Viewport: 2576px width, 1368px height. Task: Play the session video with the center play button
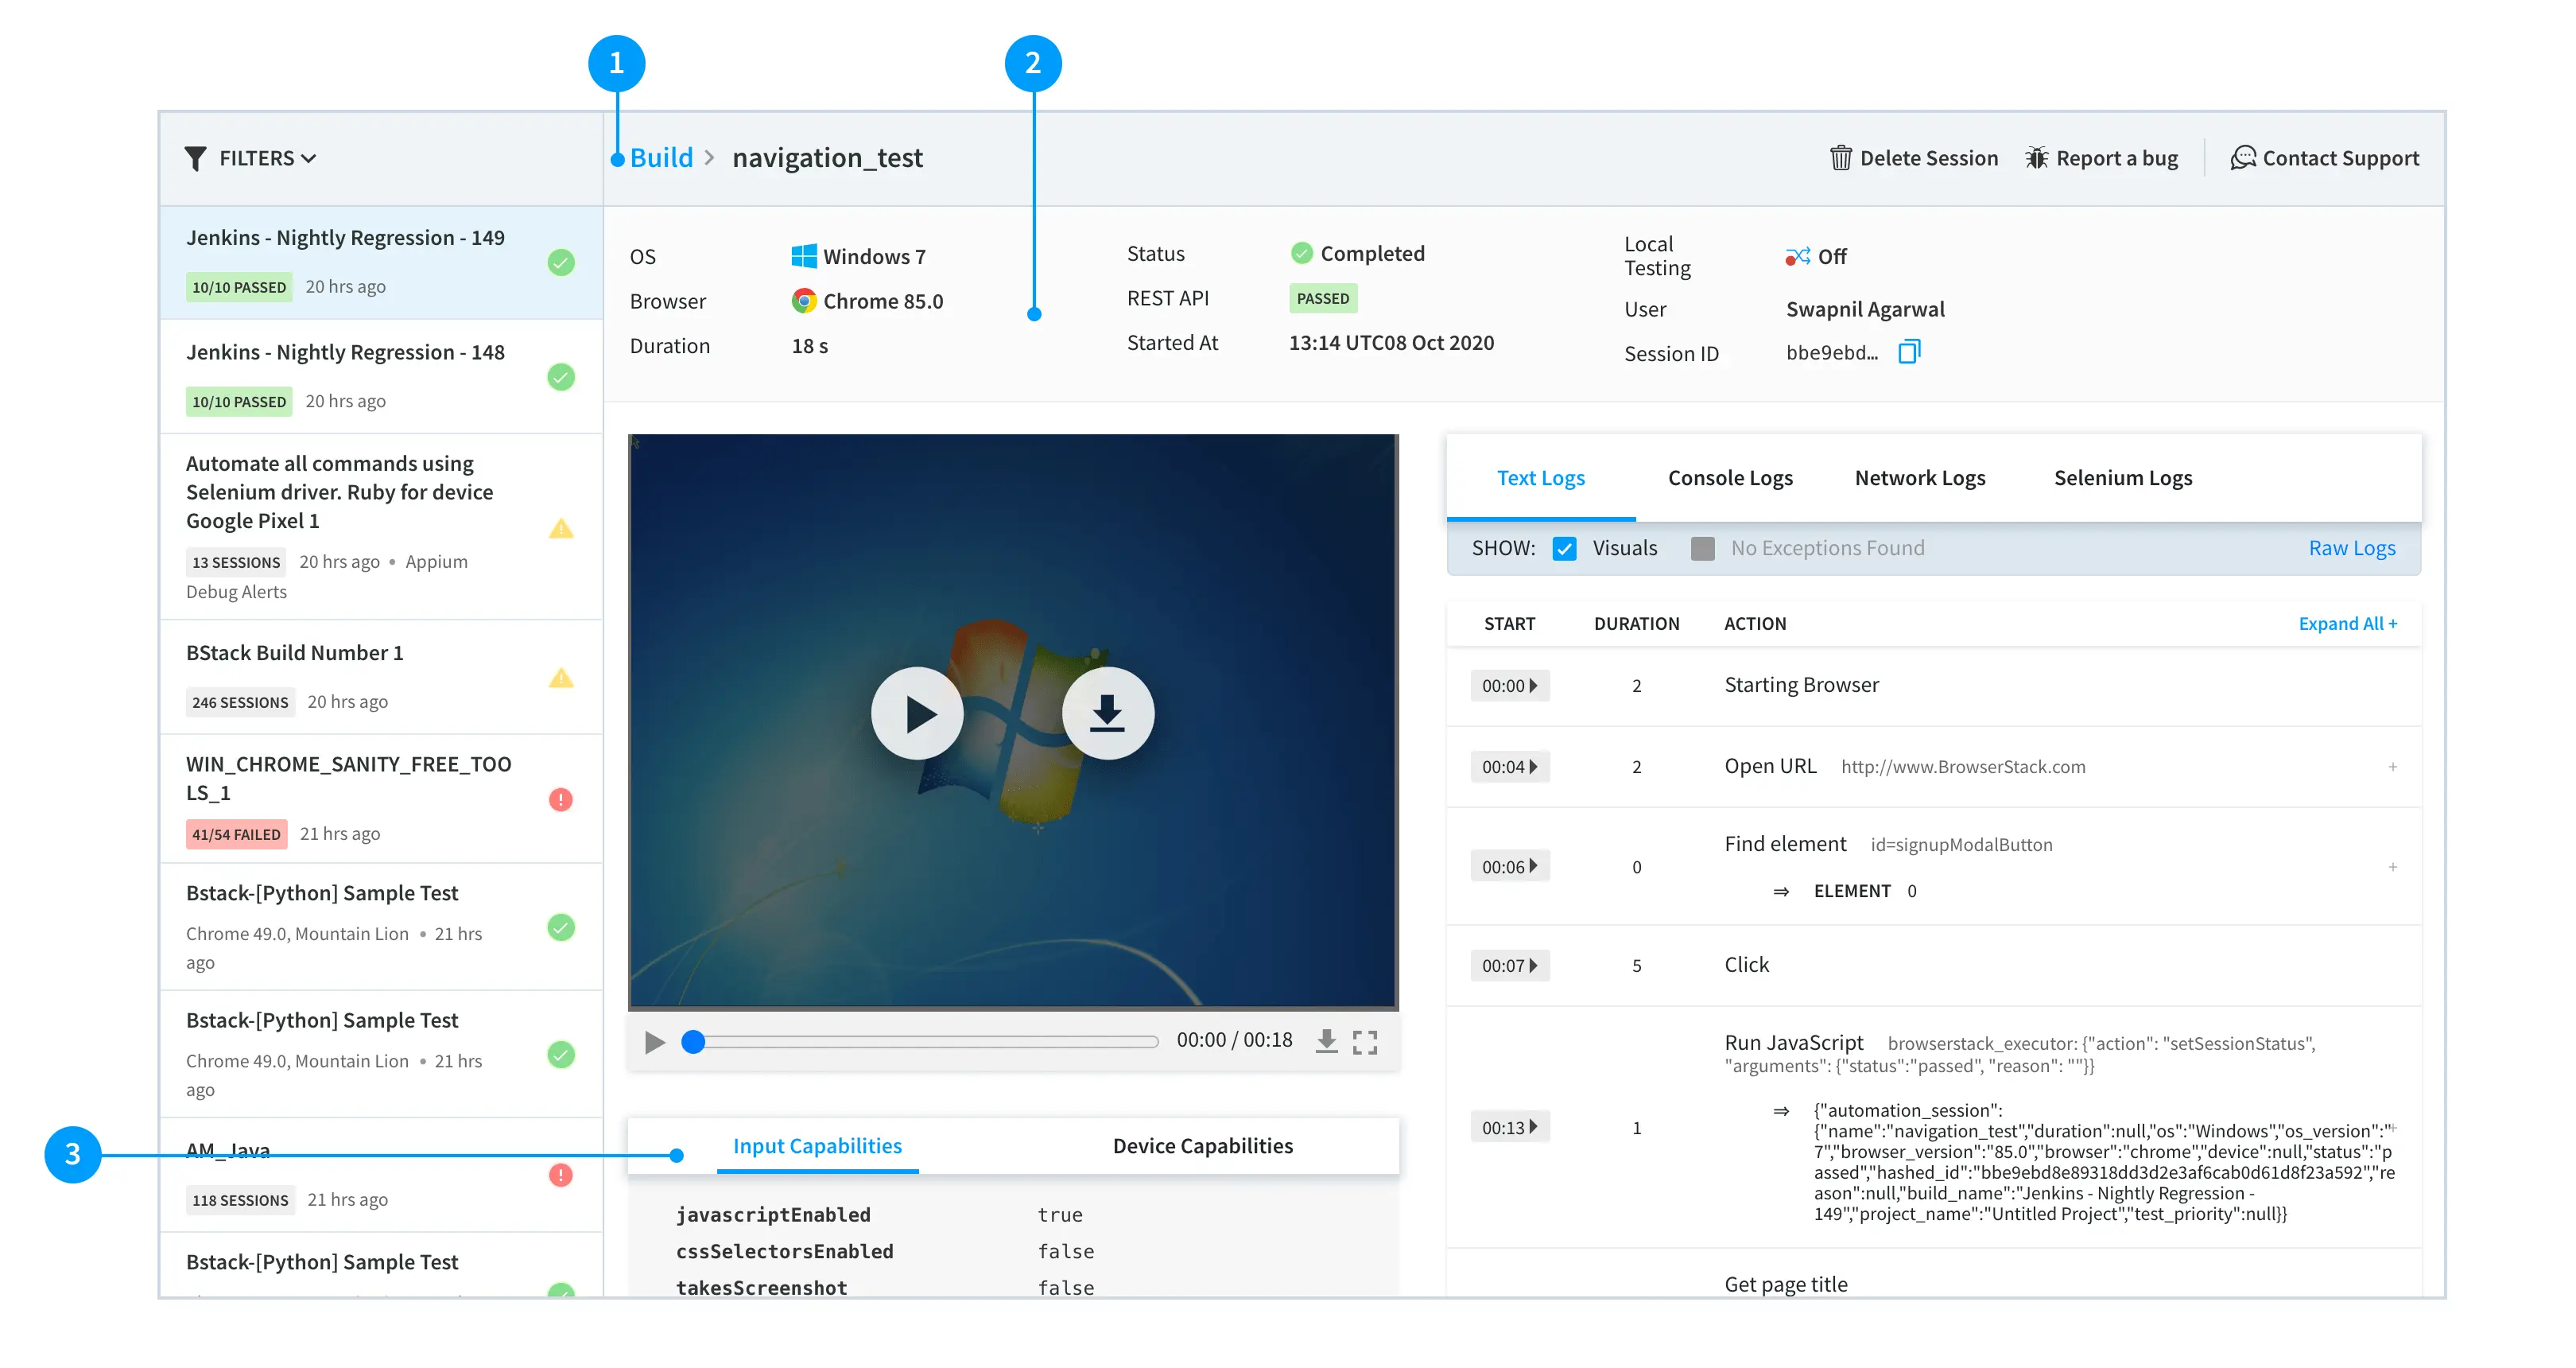[x=917, y=713]
